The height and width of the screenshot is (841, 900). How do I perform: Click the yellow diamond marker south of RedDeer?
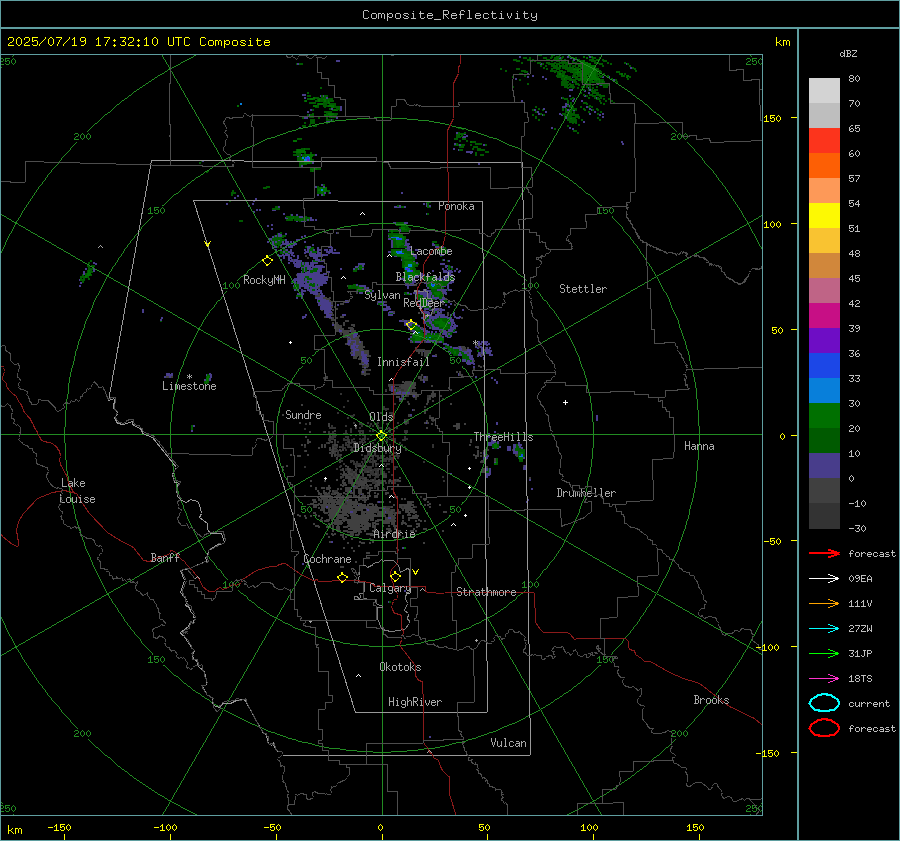click(x=412, y=325)
